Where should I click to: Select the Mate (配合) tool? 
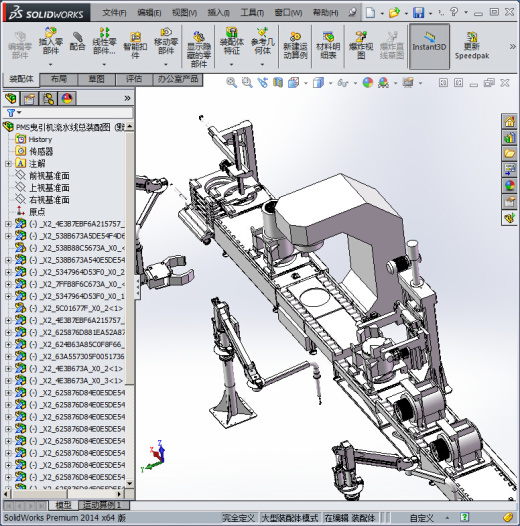(x=77, y=41)
